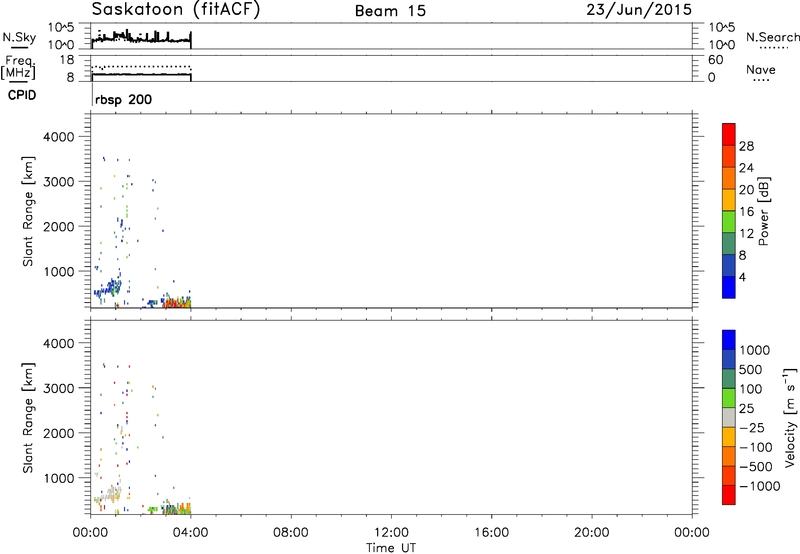The image size is (800, 554).
Task: Select the '20' value on Power color bar
Action: coord(746,190)
